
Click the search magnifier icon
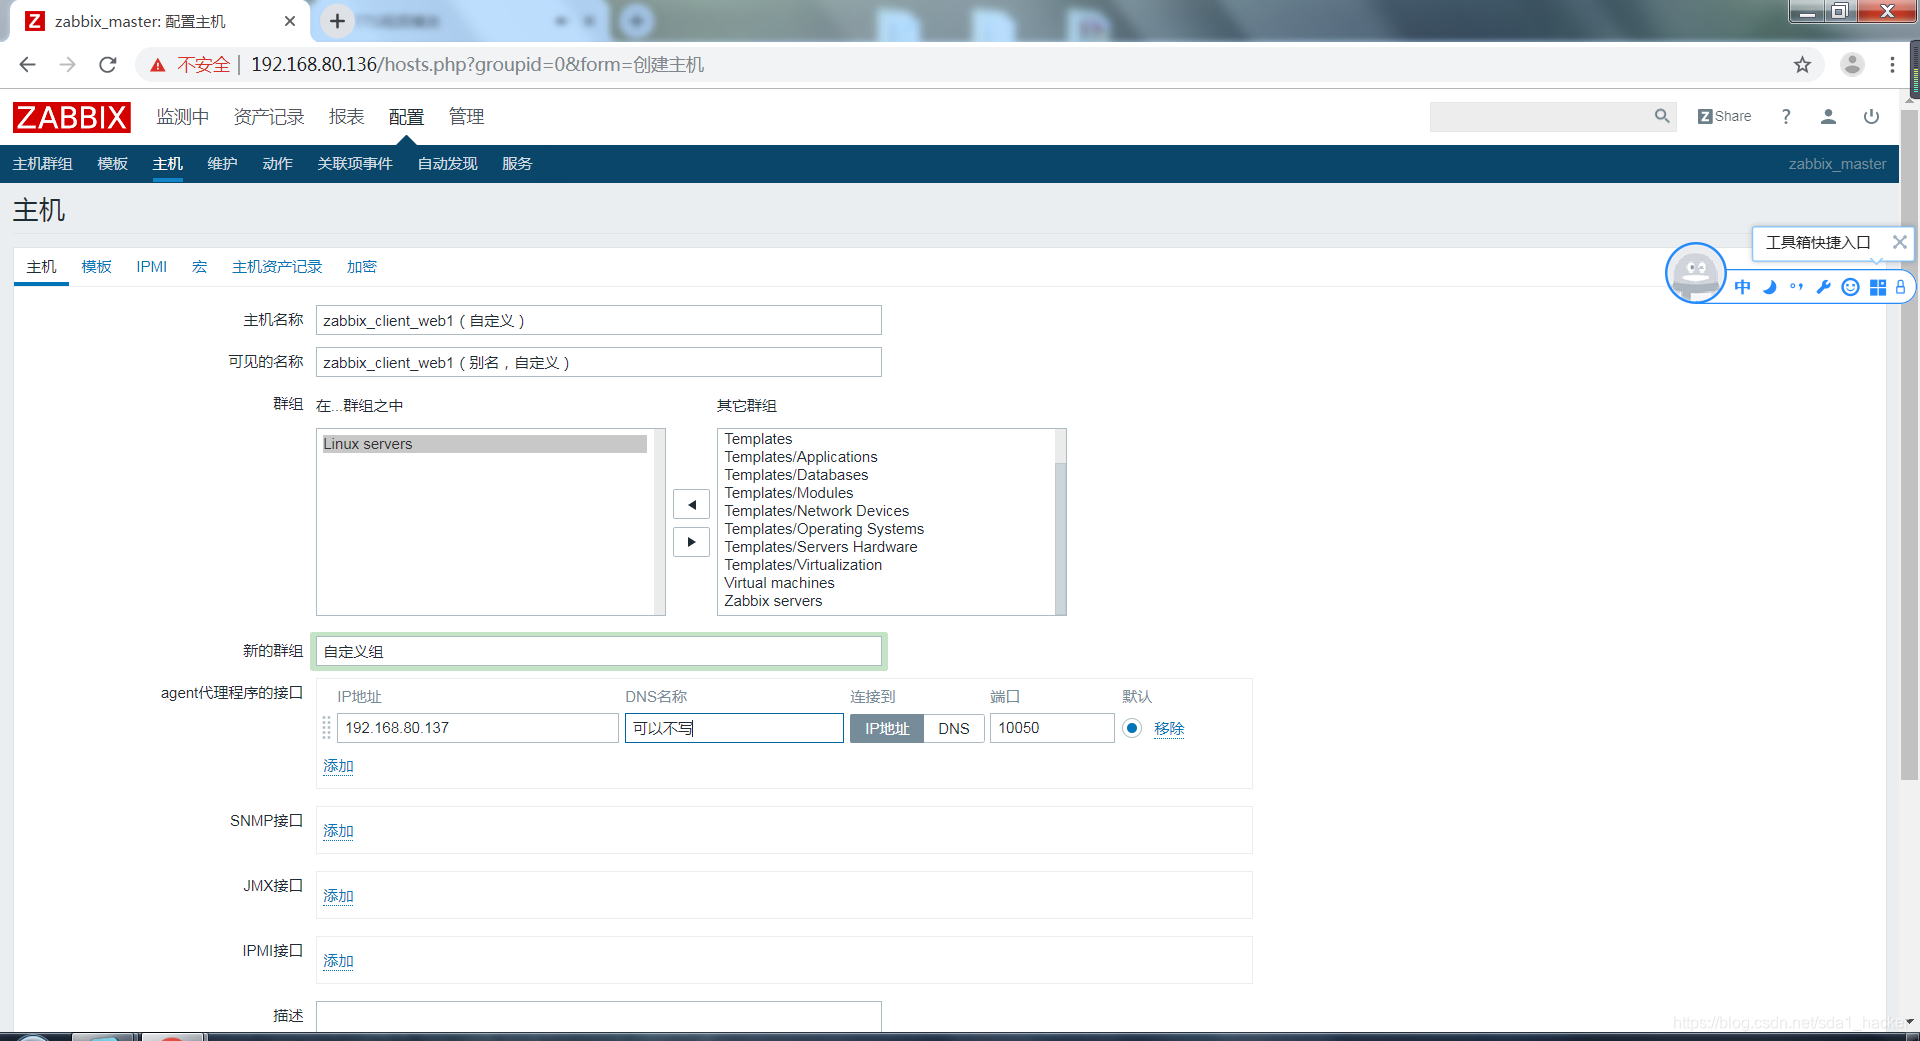coord(1662,116)
